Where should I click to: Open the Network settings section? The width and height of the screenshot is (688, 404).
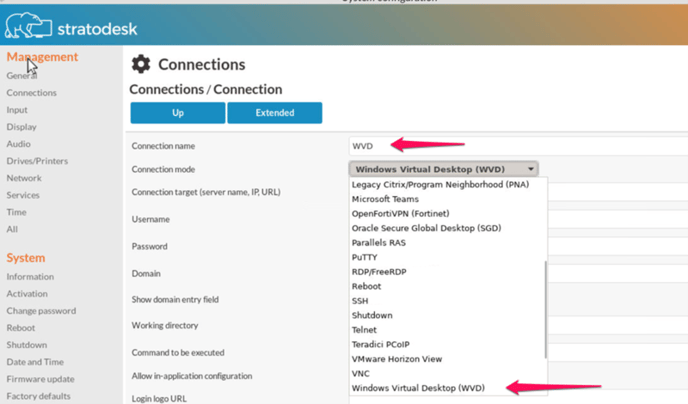pyautogui.click(x=24, y=178)
